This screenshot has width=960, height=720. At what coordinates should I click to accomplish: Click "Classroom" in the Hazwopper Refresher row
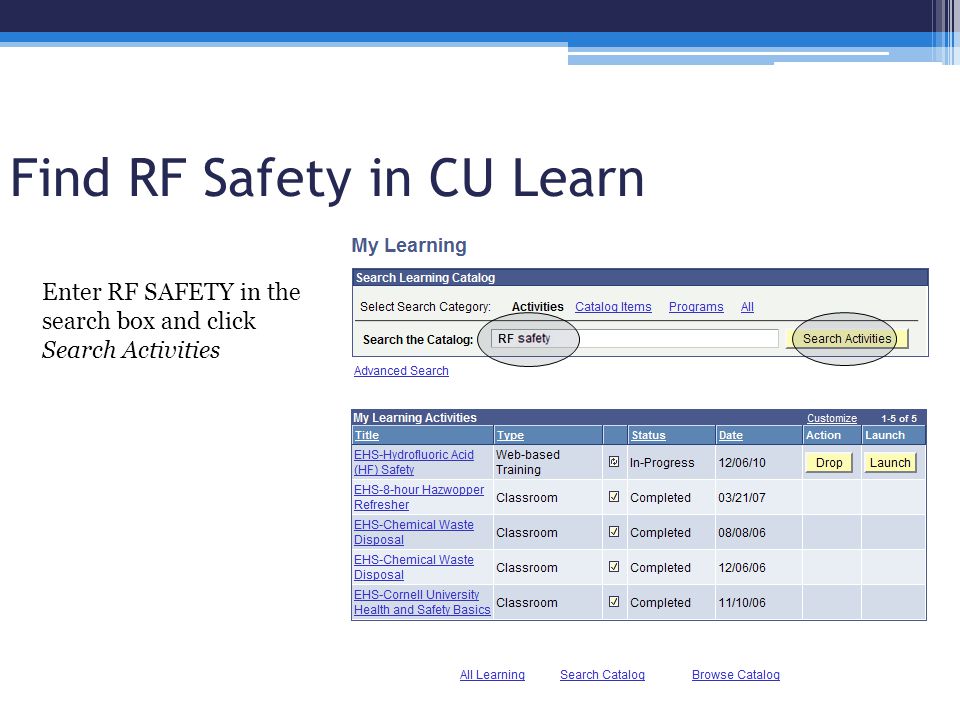click(x=527, y=498)
